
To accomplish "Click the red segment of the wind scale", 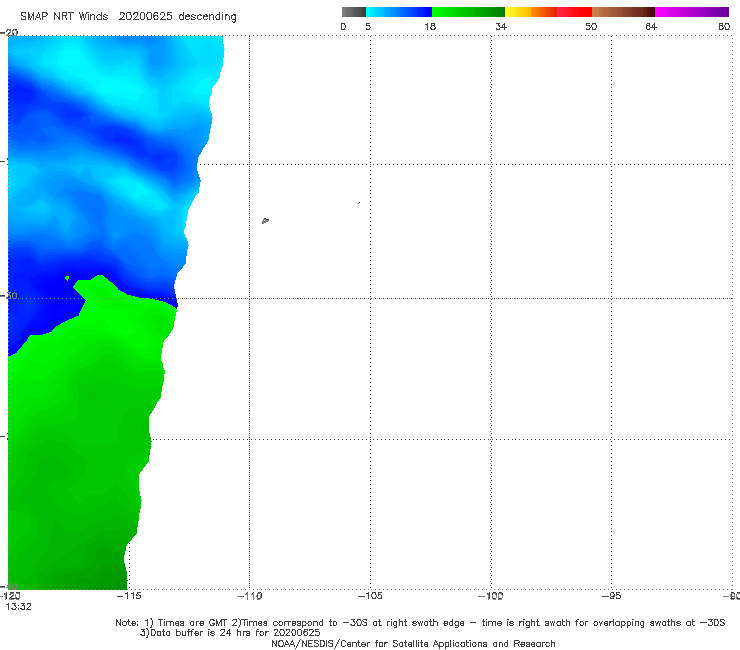I will (x=574, y=12).
